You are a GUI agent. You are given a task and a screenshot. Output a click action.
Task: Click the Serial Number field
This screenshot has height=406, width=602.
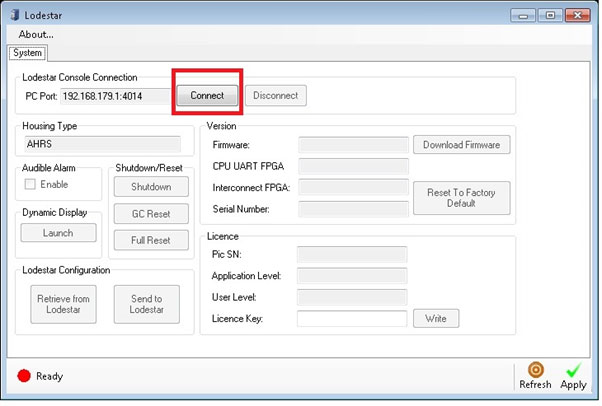tap(353, 209)
